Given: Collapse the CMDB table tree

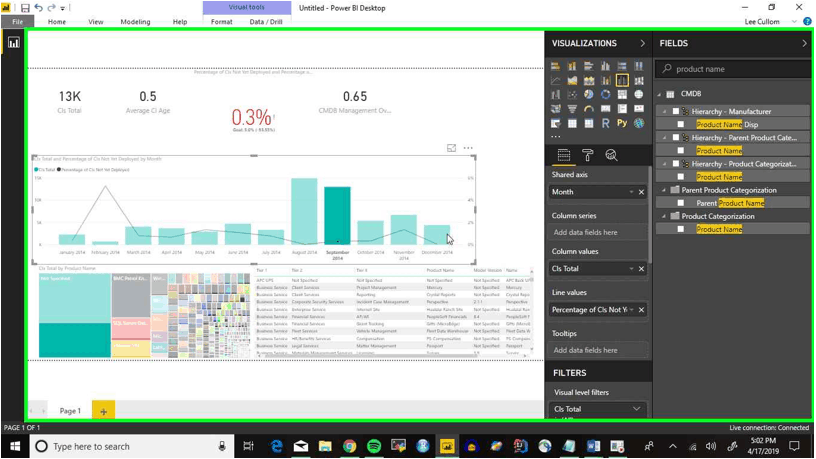Looking at the screenshot, I should 659,94.
